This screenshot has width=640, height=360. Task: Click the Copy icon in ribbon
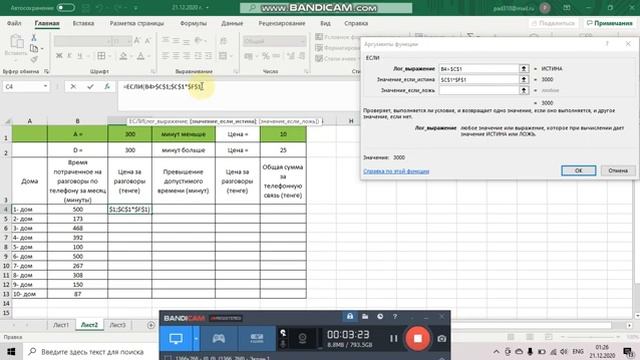pyautogui.click(x=34, y=49)
